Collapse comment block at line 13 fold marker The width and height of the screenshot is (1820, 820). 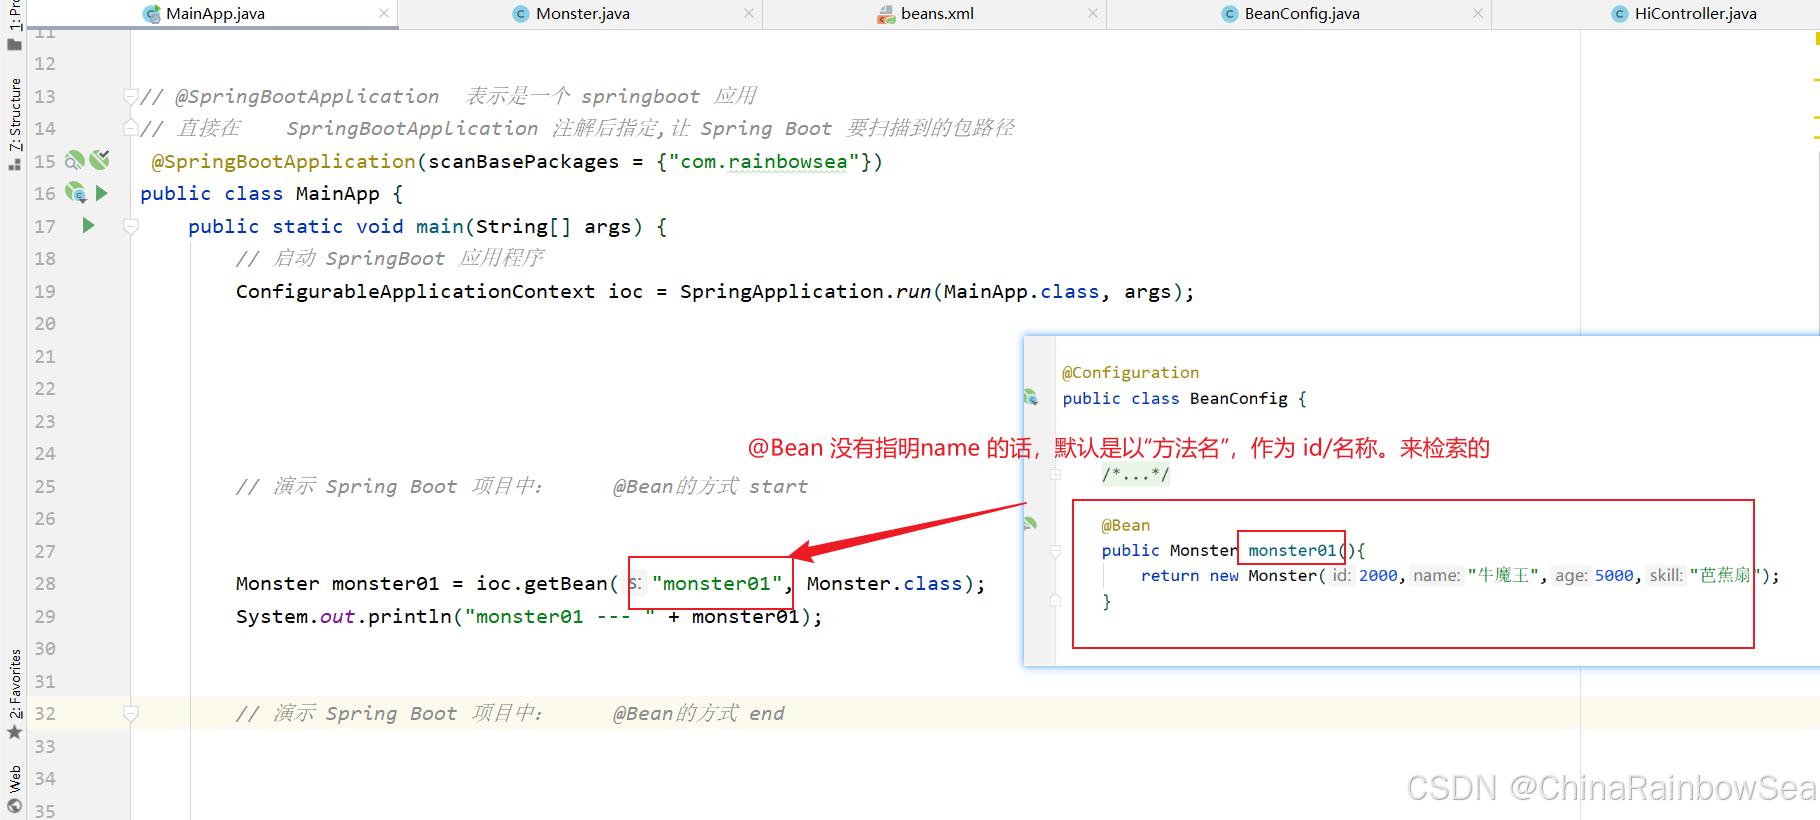pyautogui.click(x=130, y=96)
